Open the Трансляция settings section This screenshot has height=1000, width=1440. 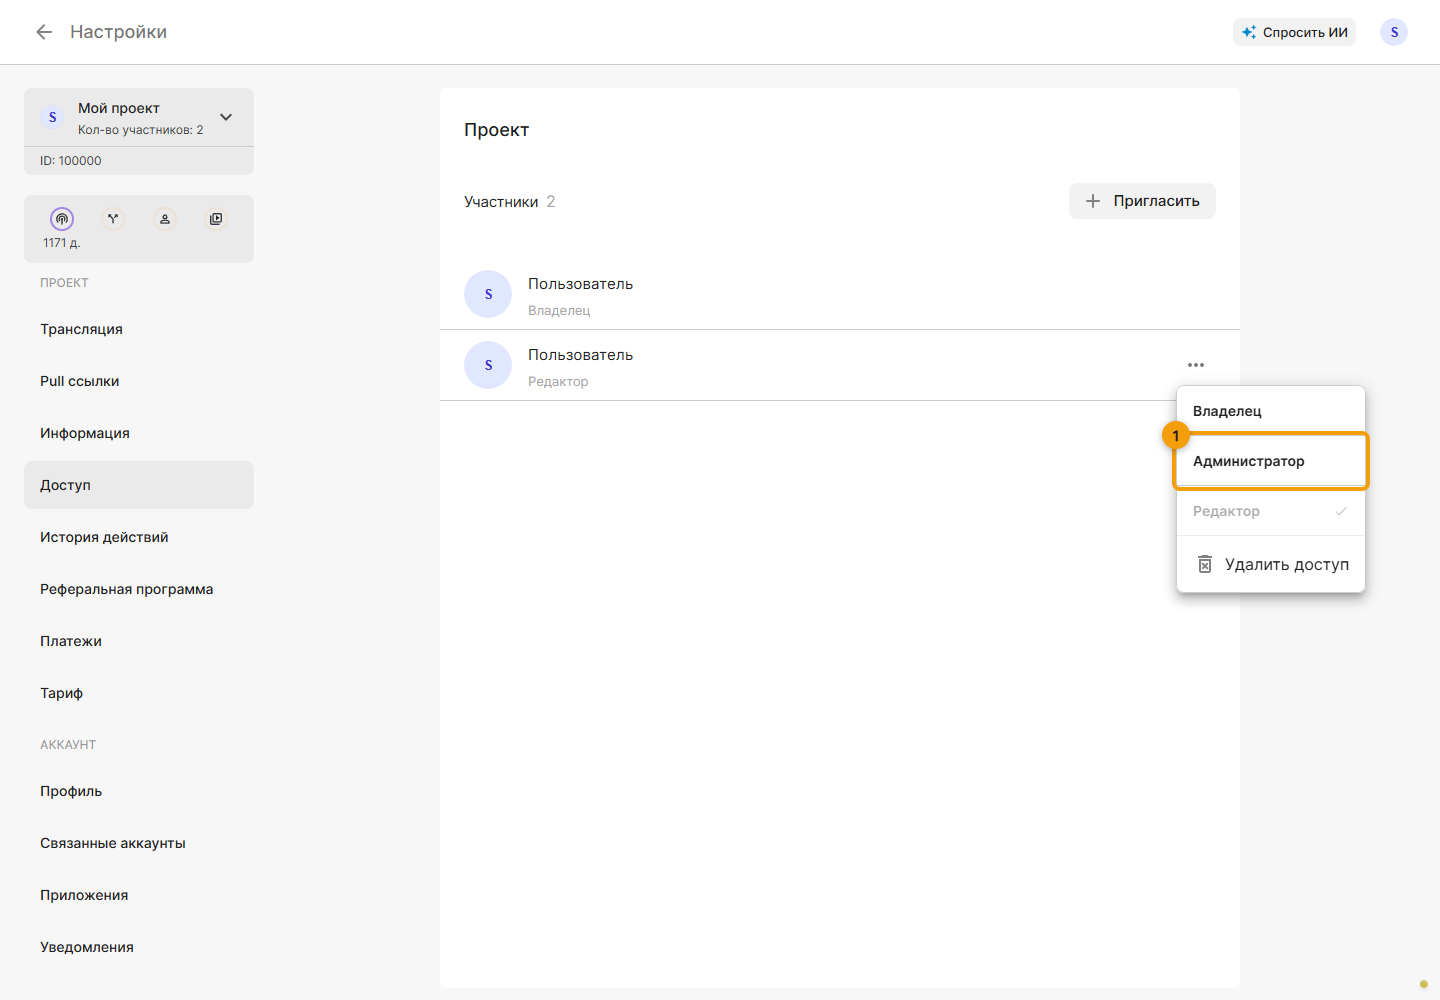(139, 329)
